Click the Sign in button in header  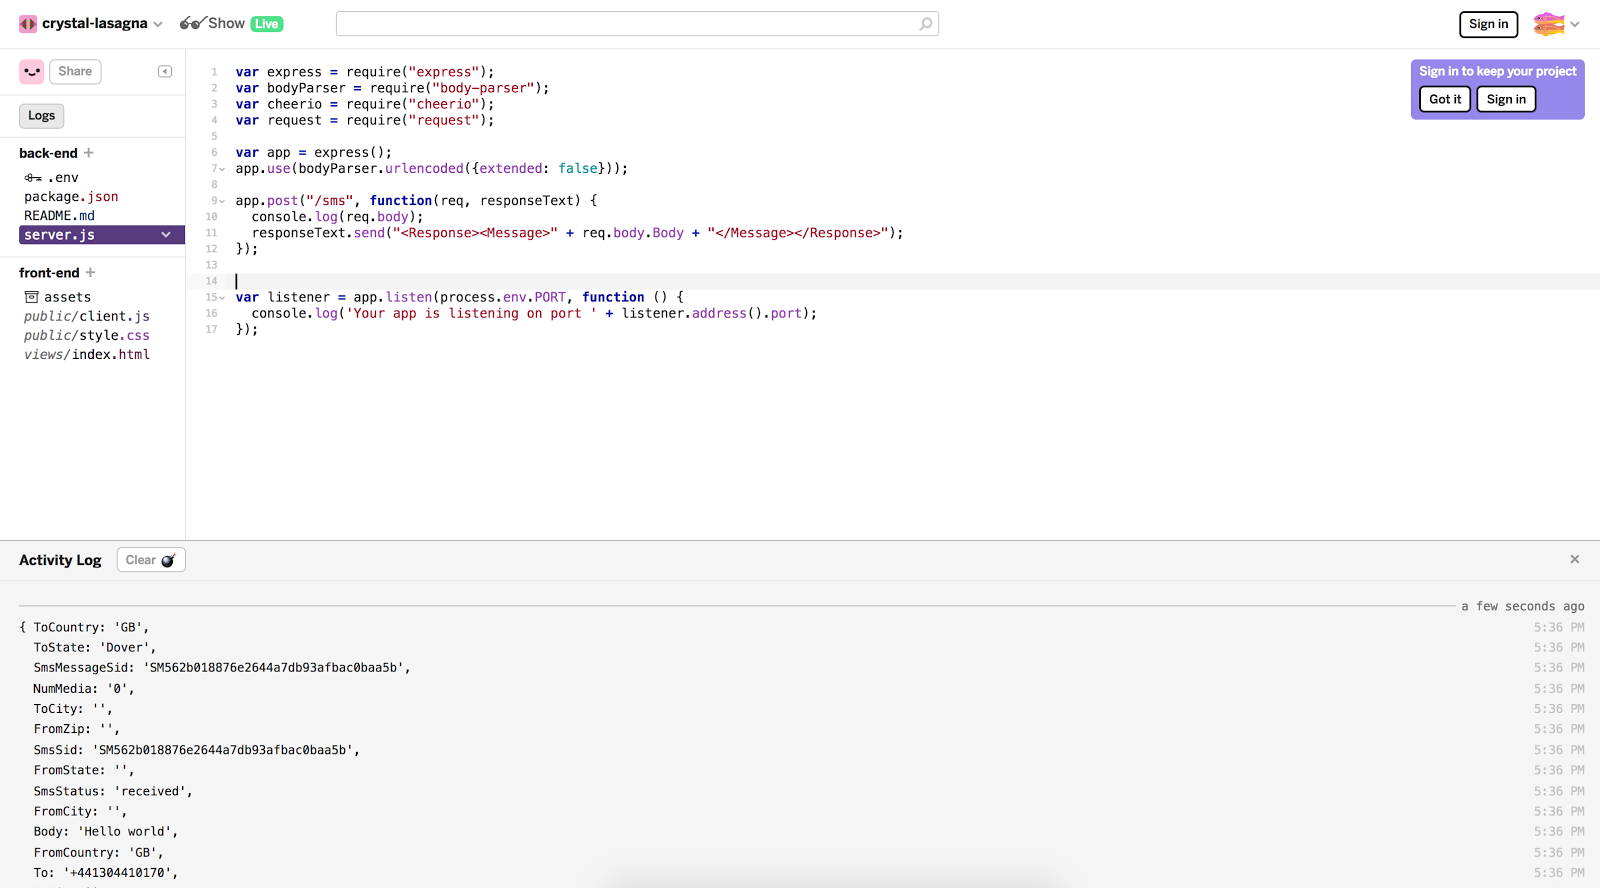point(1488,24)
